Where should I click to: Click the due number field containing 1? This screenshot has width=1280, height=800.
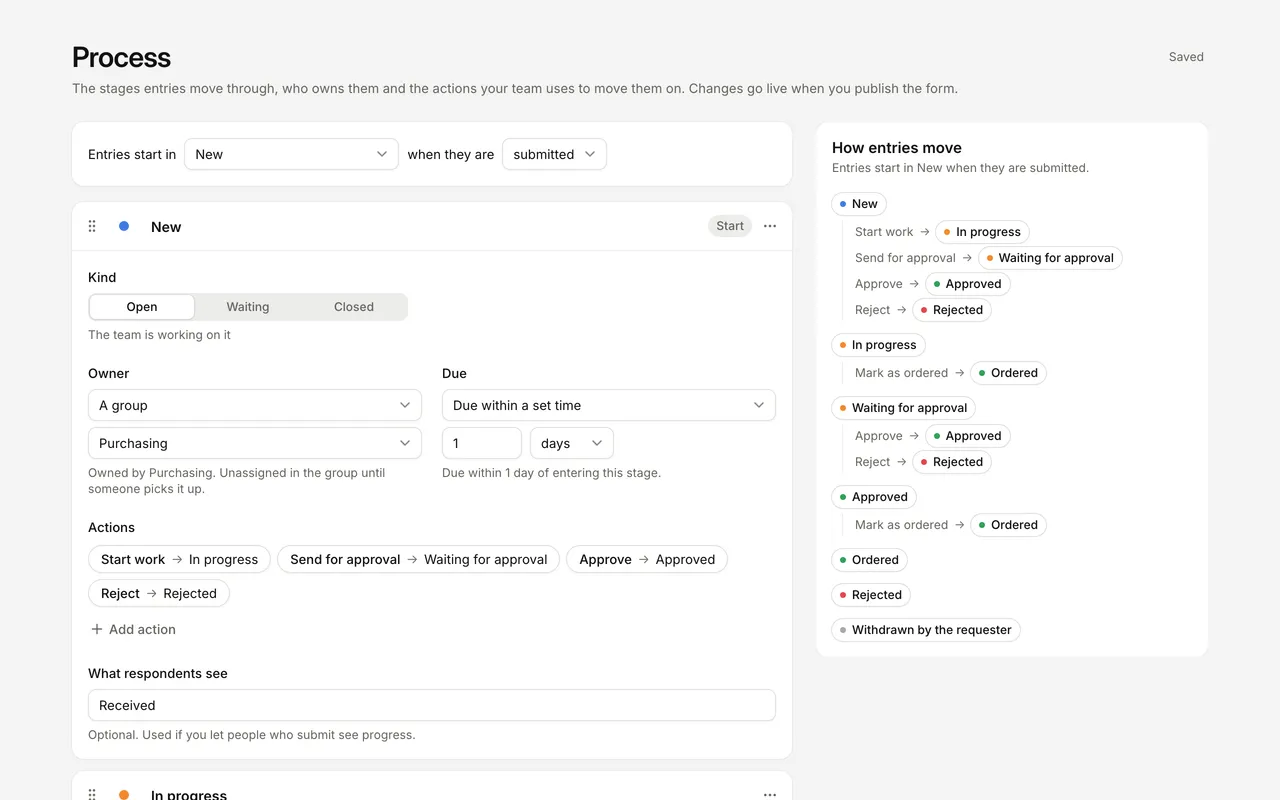point(482,443)
